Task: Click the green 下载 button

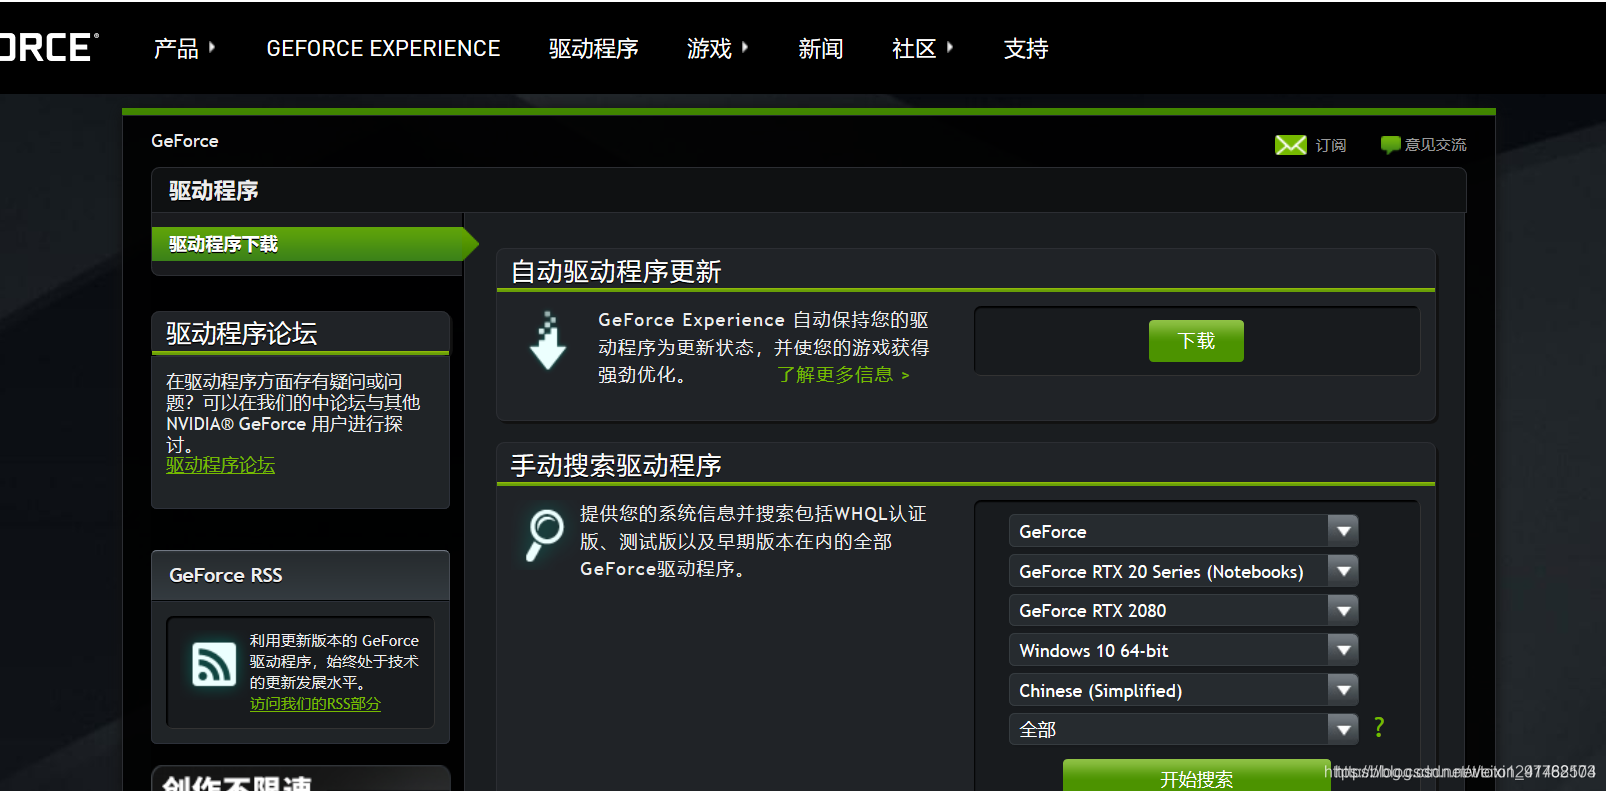Action: (1196, 341)
